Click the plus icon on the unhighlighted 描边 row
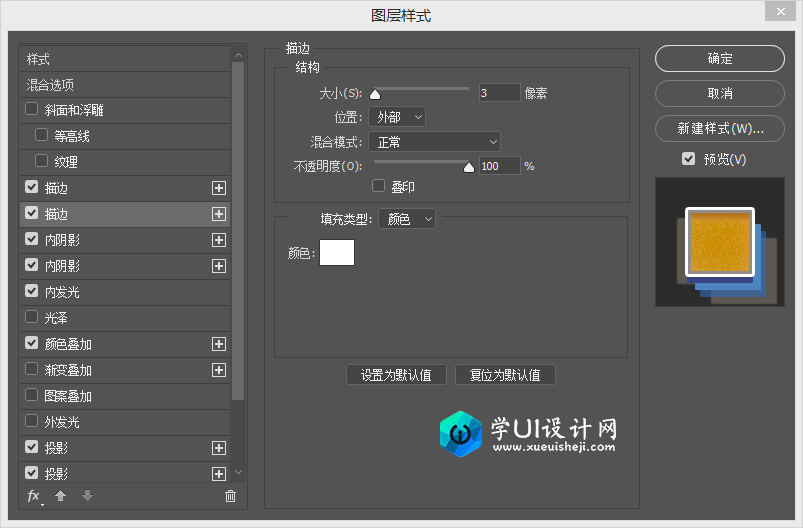The width and height of the screenshot is (803, 528). (219, 188)
